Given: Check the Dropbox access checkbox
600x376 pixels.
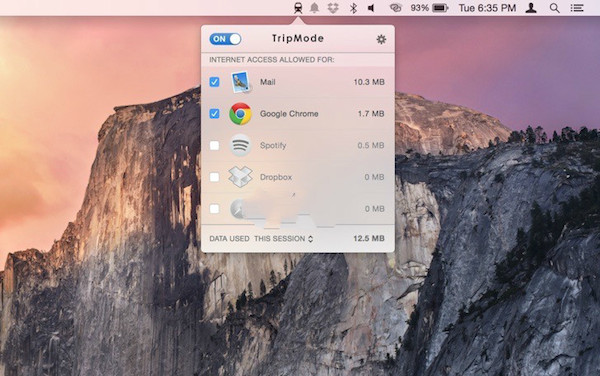Looking at the screenshot, I should tap(214, 177).
